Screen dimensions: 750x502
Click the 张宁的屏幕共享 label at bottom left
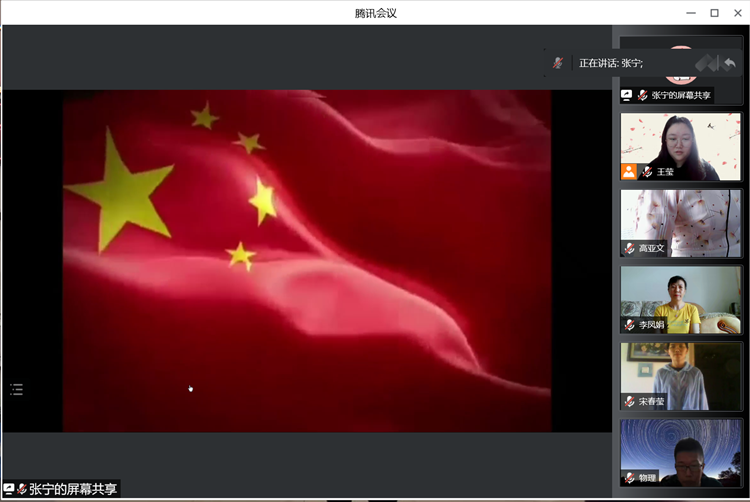click(73, 489)
